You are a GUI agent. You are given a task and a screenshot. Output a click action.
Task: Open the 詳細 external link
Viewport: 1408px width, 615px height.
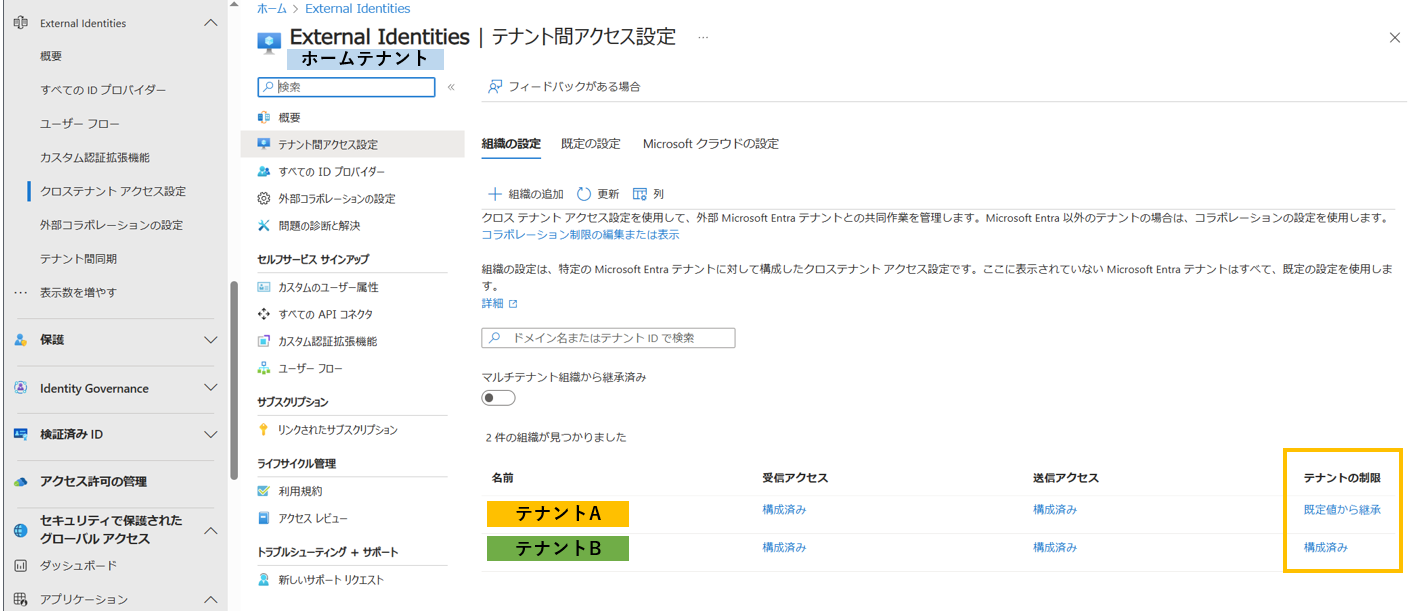coord(499,303)
